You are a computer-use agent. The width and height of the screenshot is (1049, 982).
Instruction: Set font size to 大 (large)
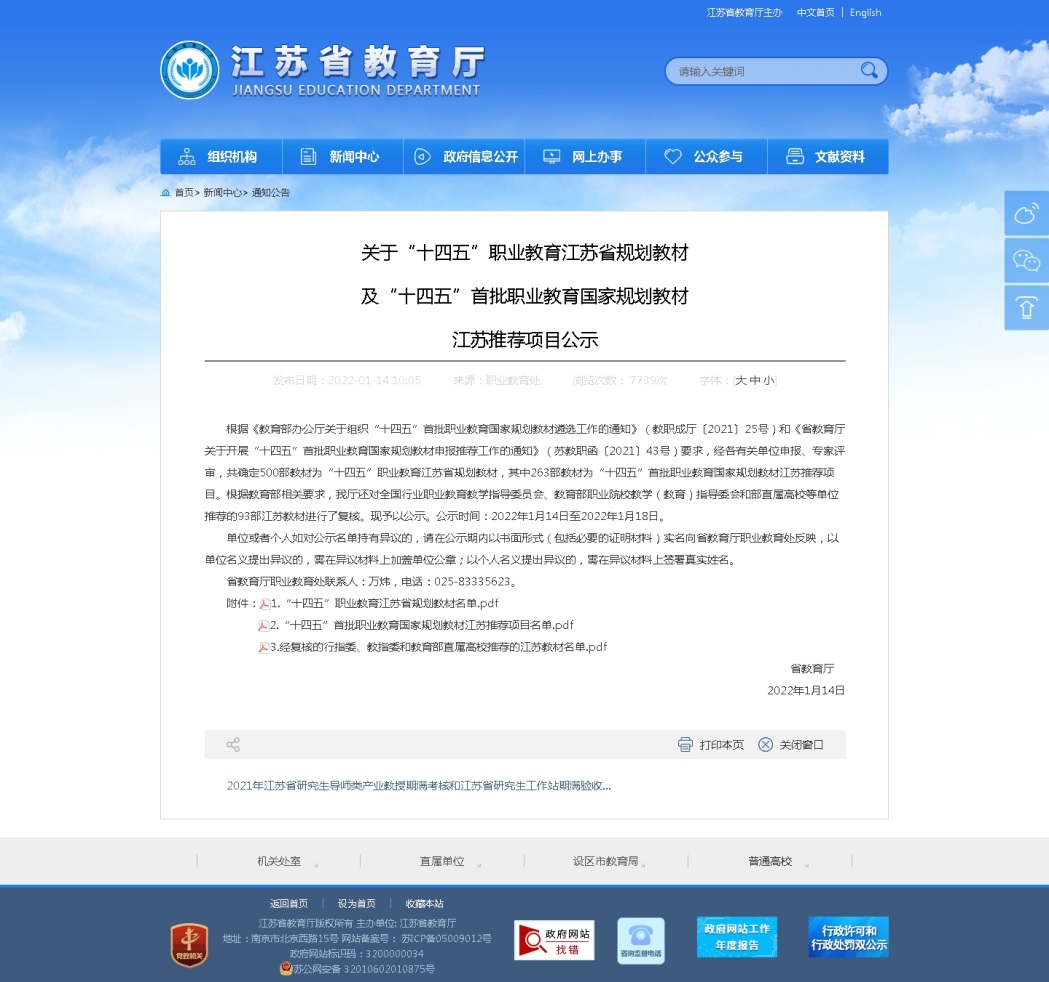(741, 381)
